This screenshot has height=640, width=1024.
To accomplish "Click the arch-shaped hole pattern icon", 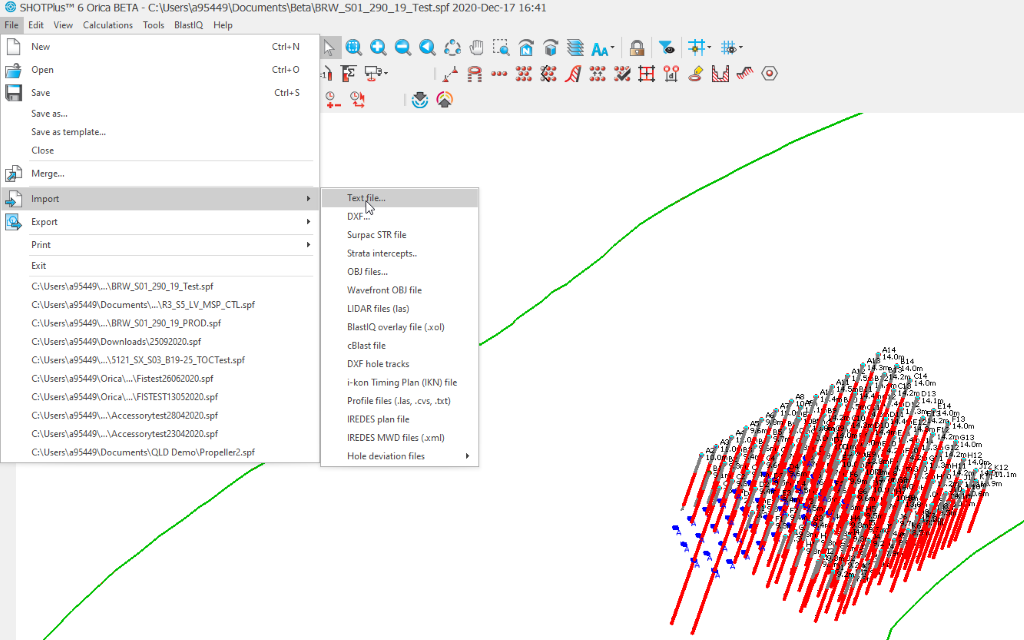I will (x=474, y=74).
